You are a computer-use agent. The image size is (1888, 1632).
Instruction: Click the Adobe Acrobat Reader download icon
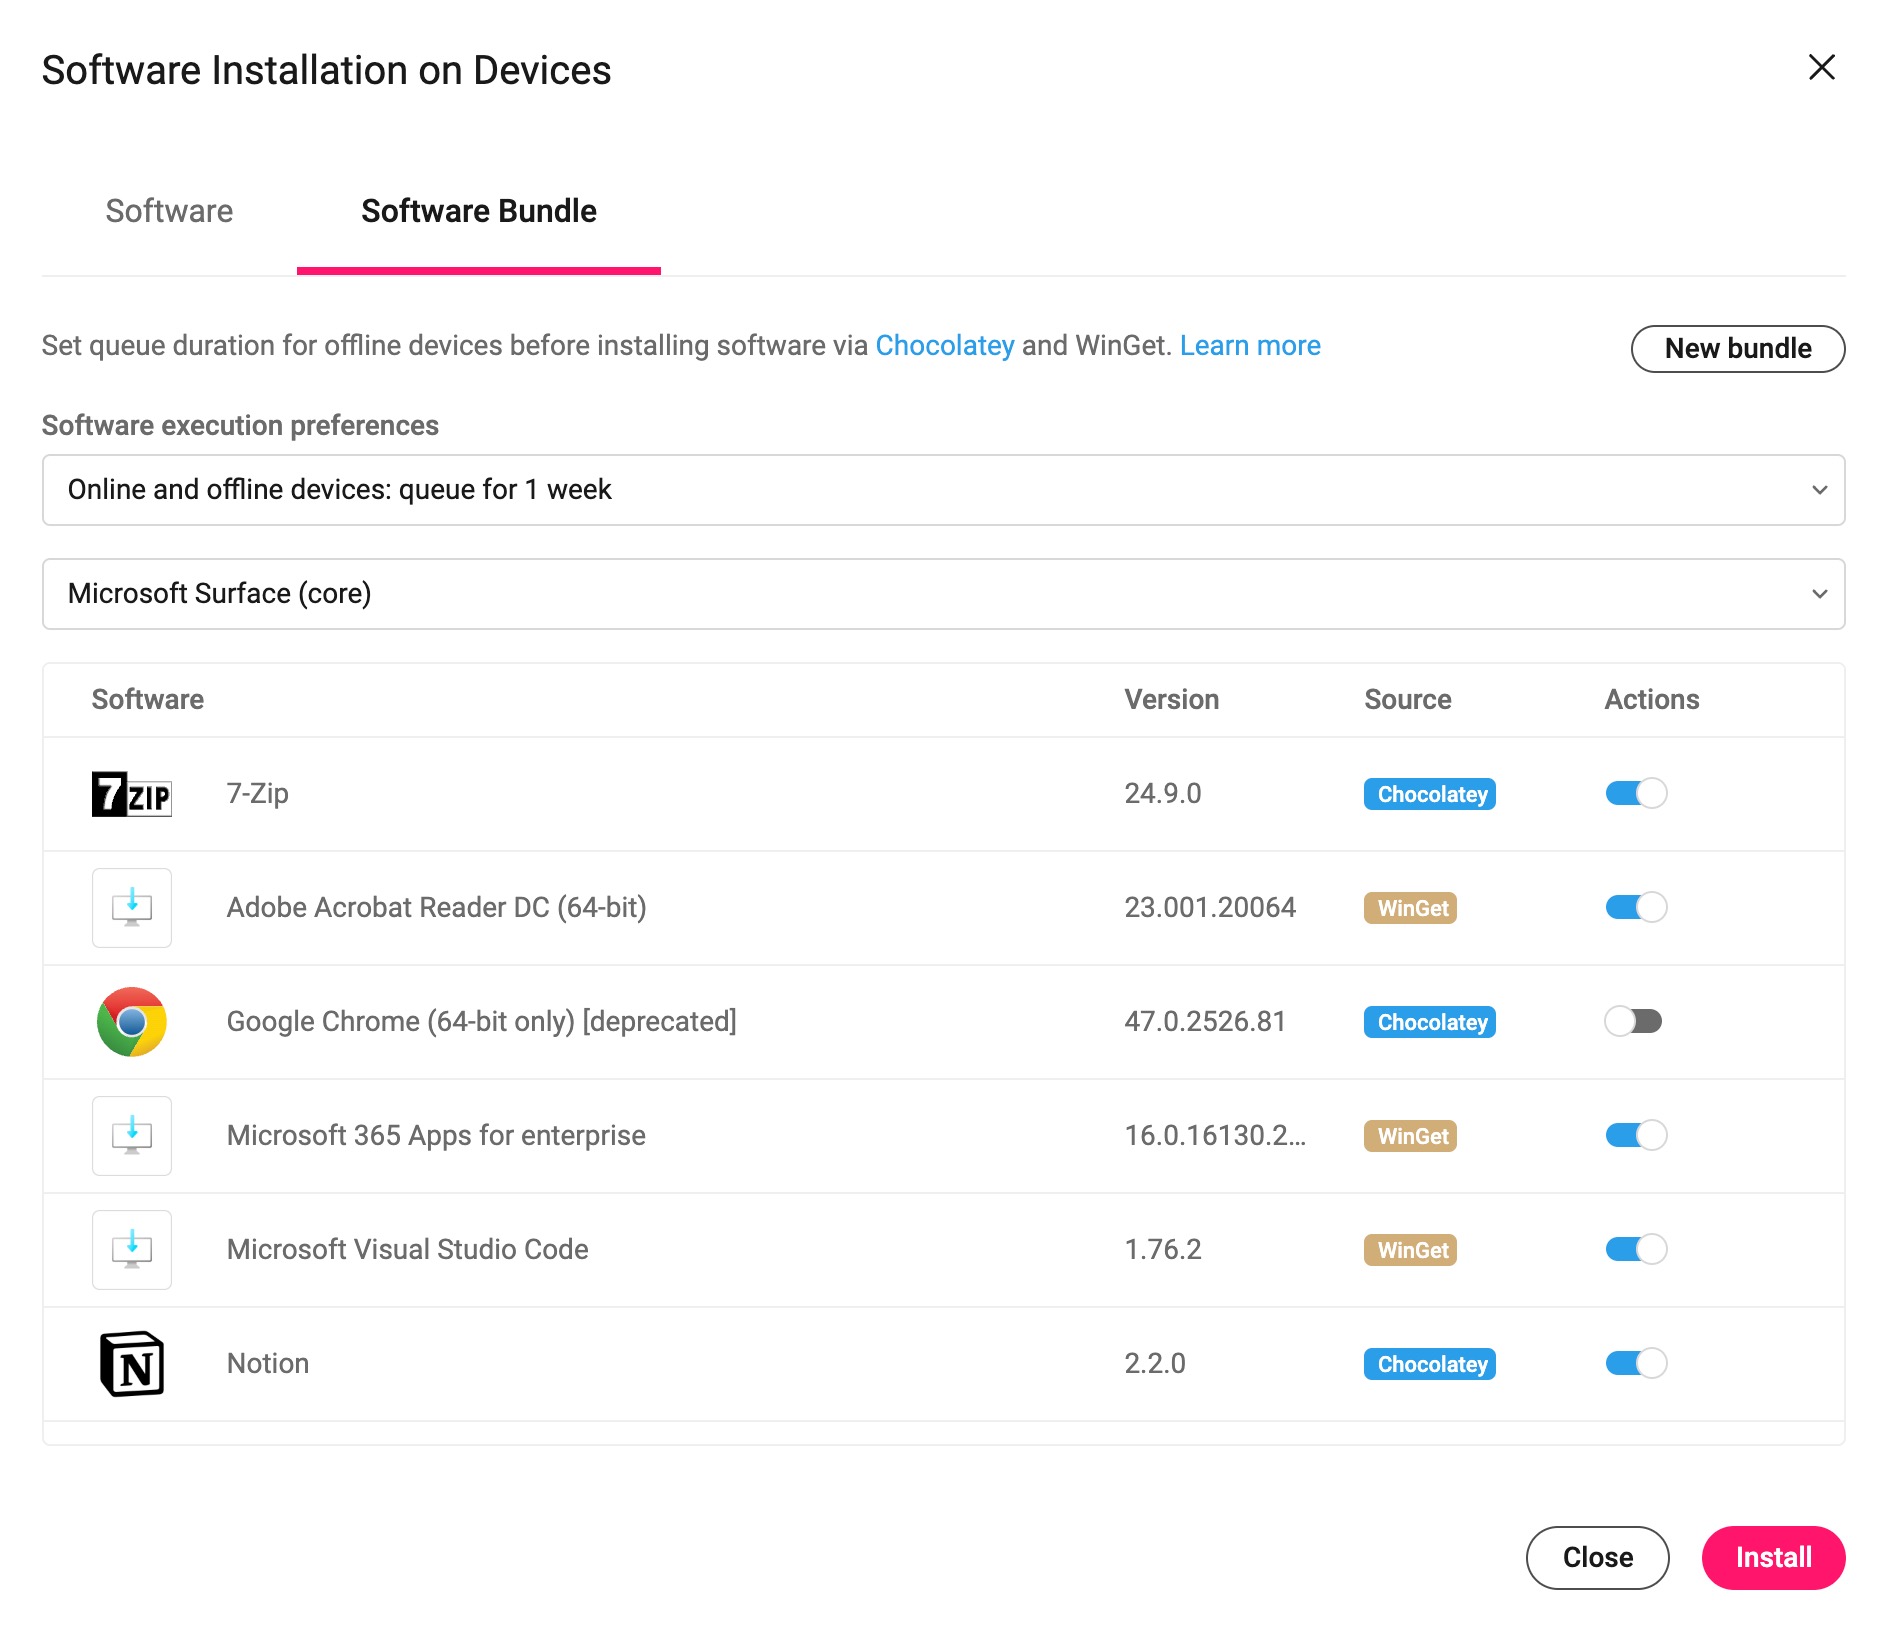pos(132,908)
